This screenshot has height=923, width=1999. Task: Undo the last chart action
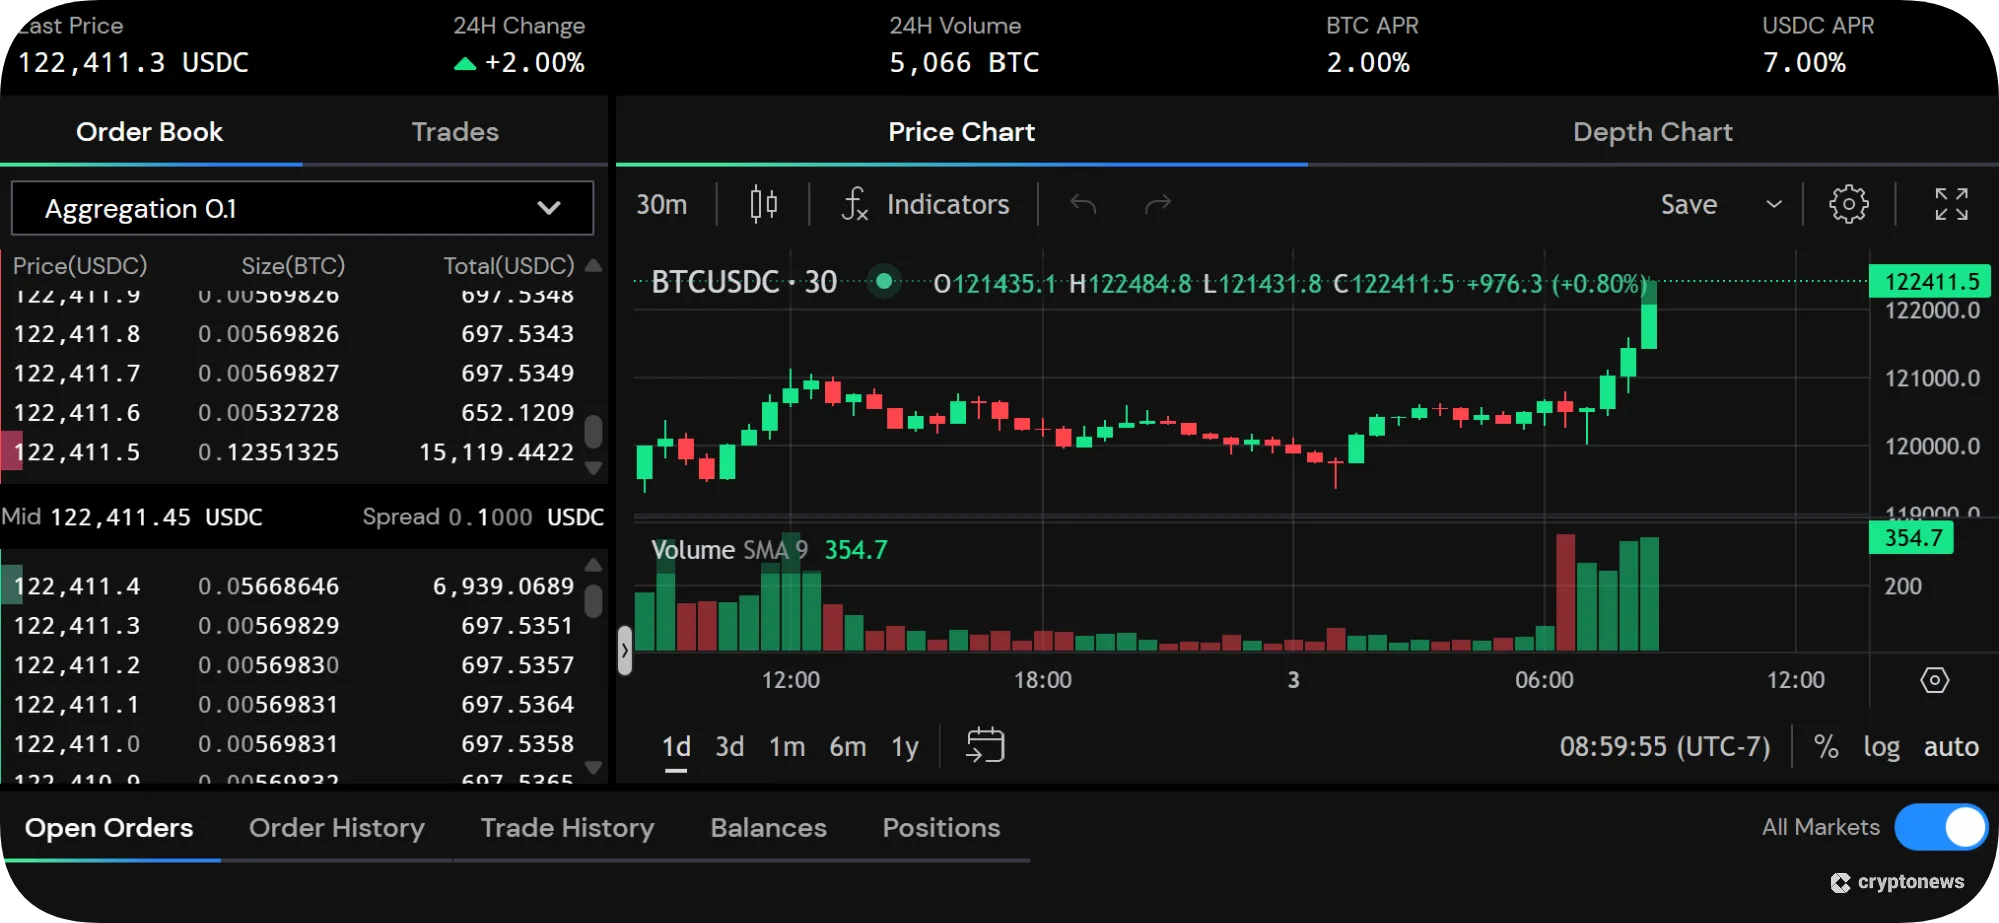pyautogui.click(x=1083, y=204)
